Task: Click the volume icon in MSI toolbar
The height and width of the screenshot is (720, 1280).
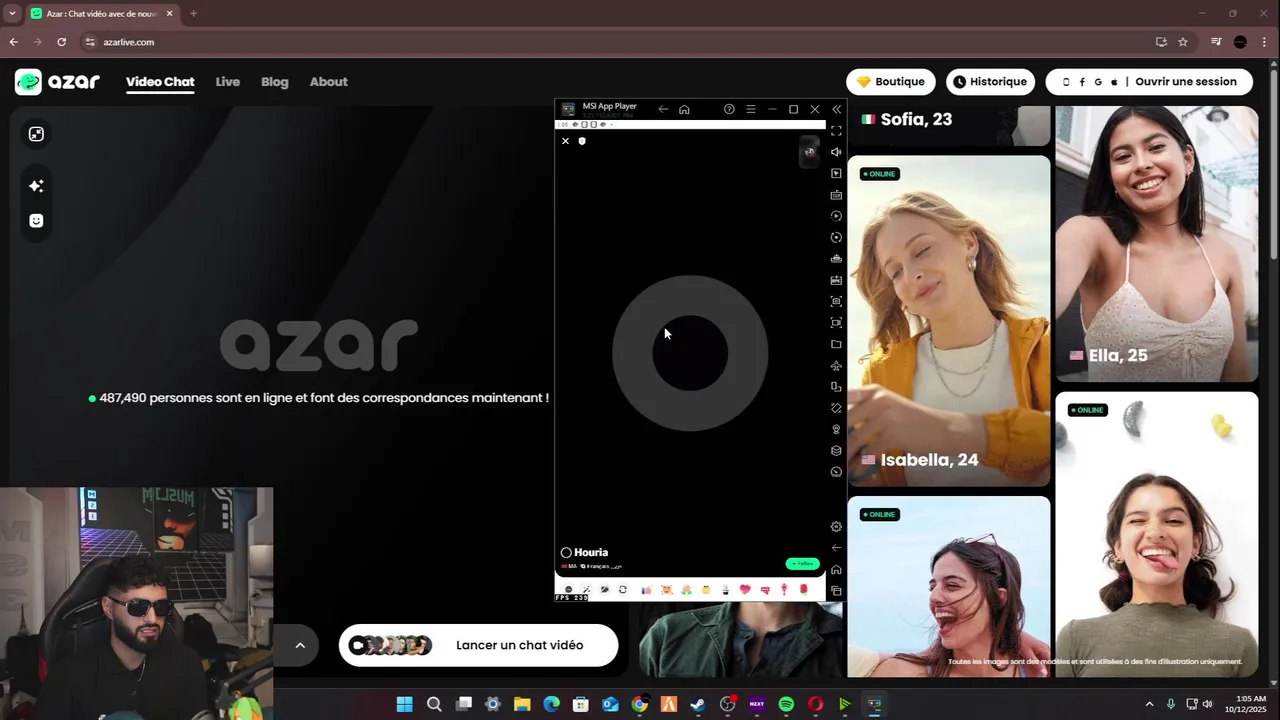Action: pos(836,152)
